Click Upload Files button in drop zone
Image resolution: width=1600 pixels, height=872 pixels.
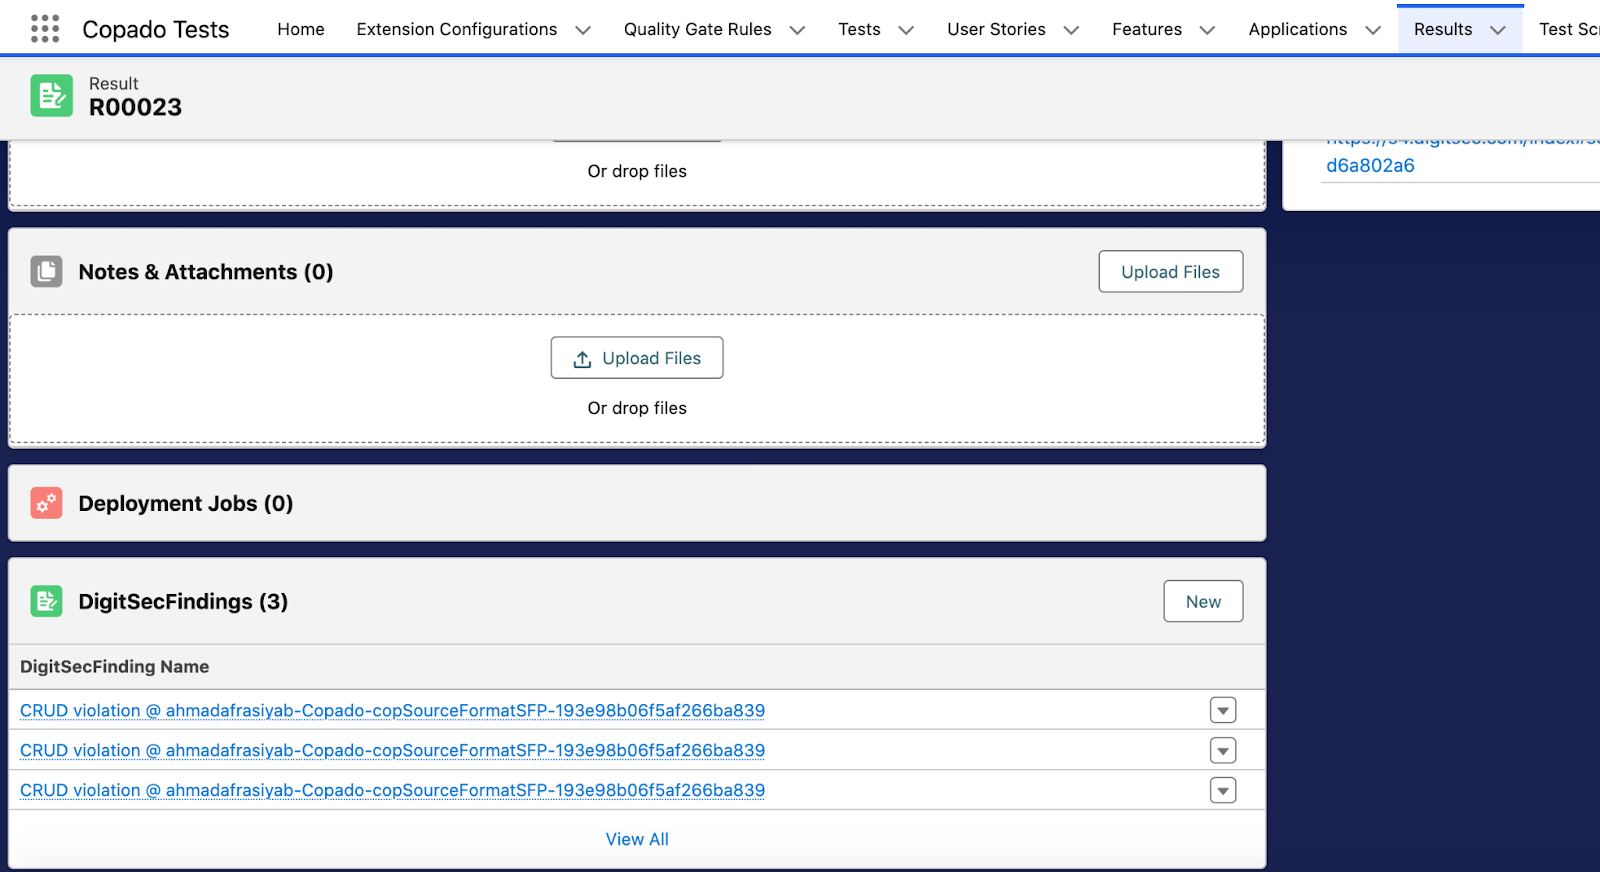[x=637, y=358]
